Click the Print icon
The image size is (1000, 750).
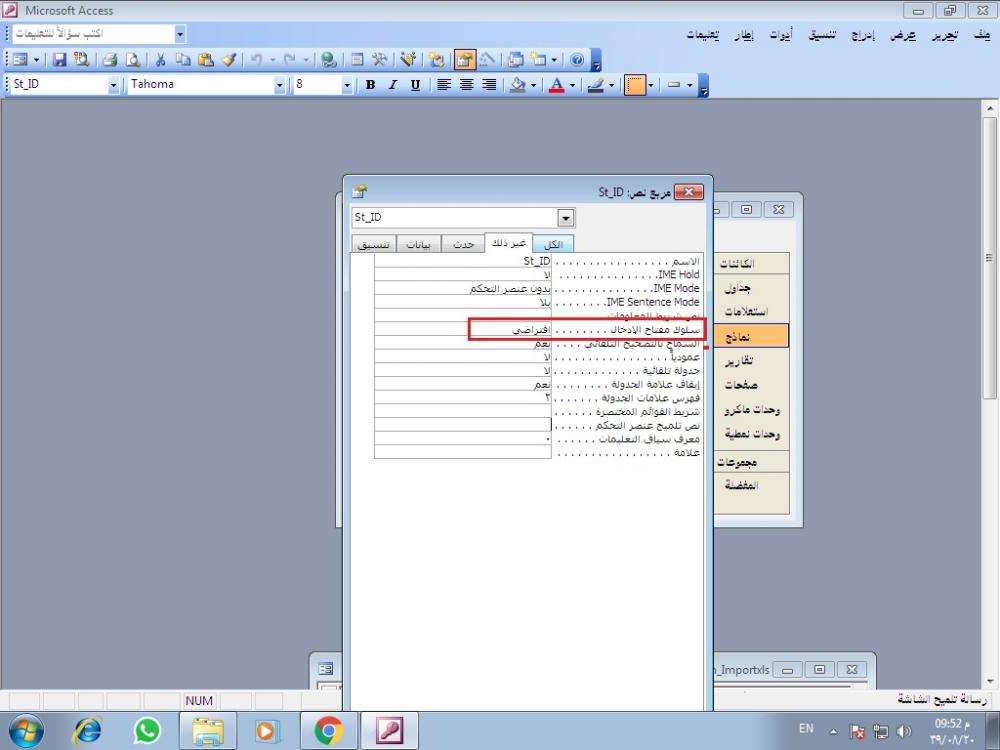pyautogui.click(x=110, y=60)
